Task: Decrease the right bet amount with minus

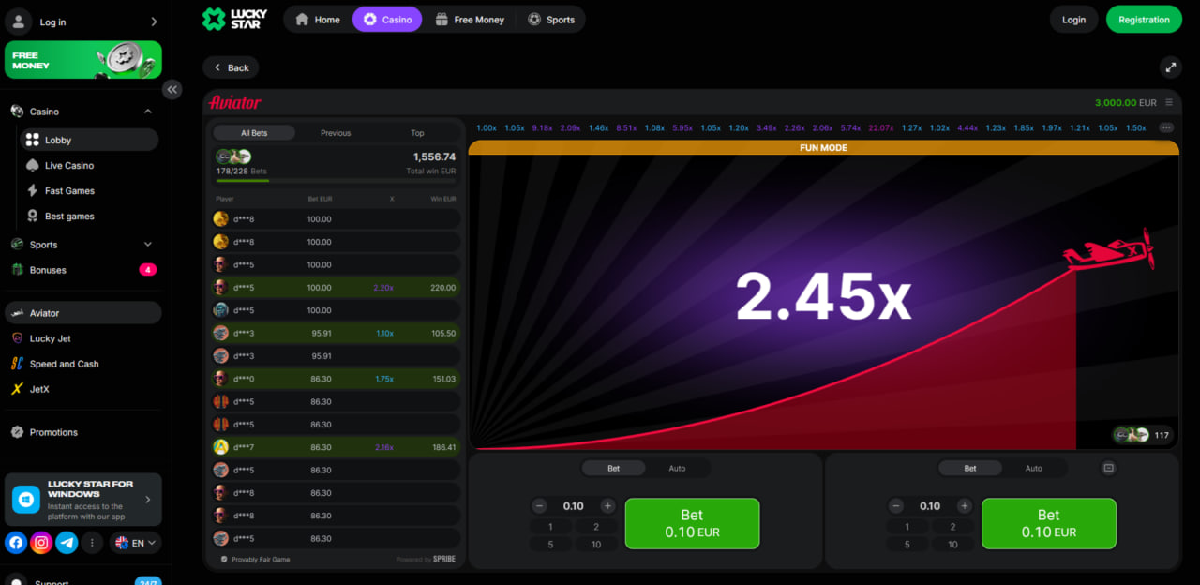Action: coord(896,506)
